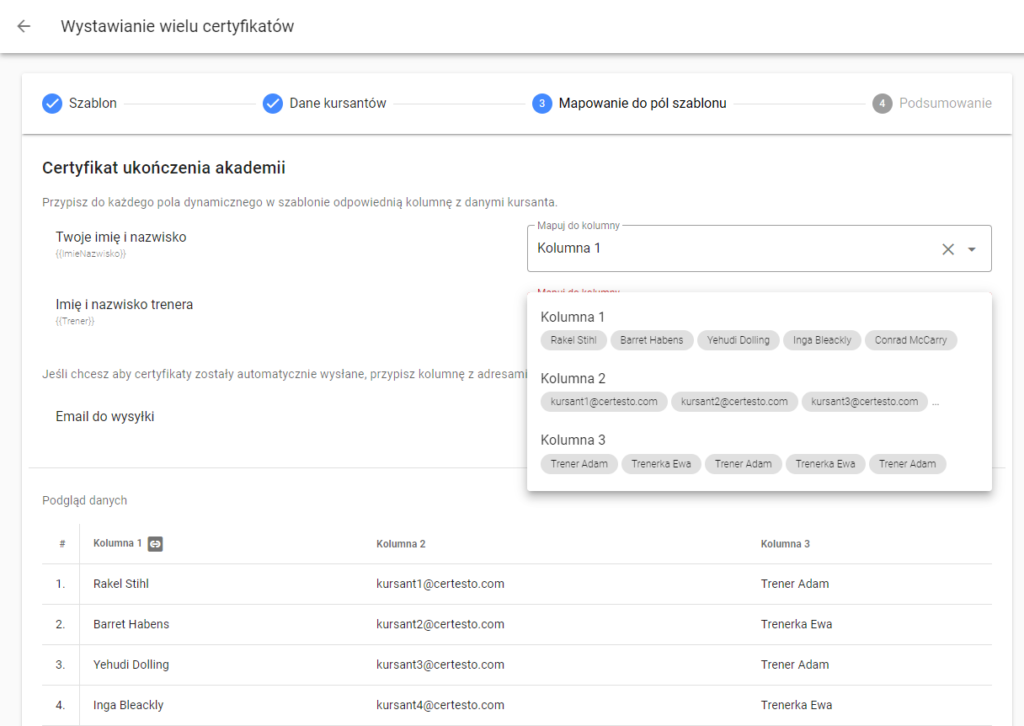Image resolution: width=1024 pixels, height=726 pixels.
Task: Open the Szablon step
Action: tap(80, 103)
